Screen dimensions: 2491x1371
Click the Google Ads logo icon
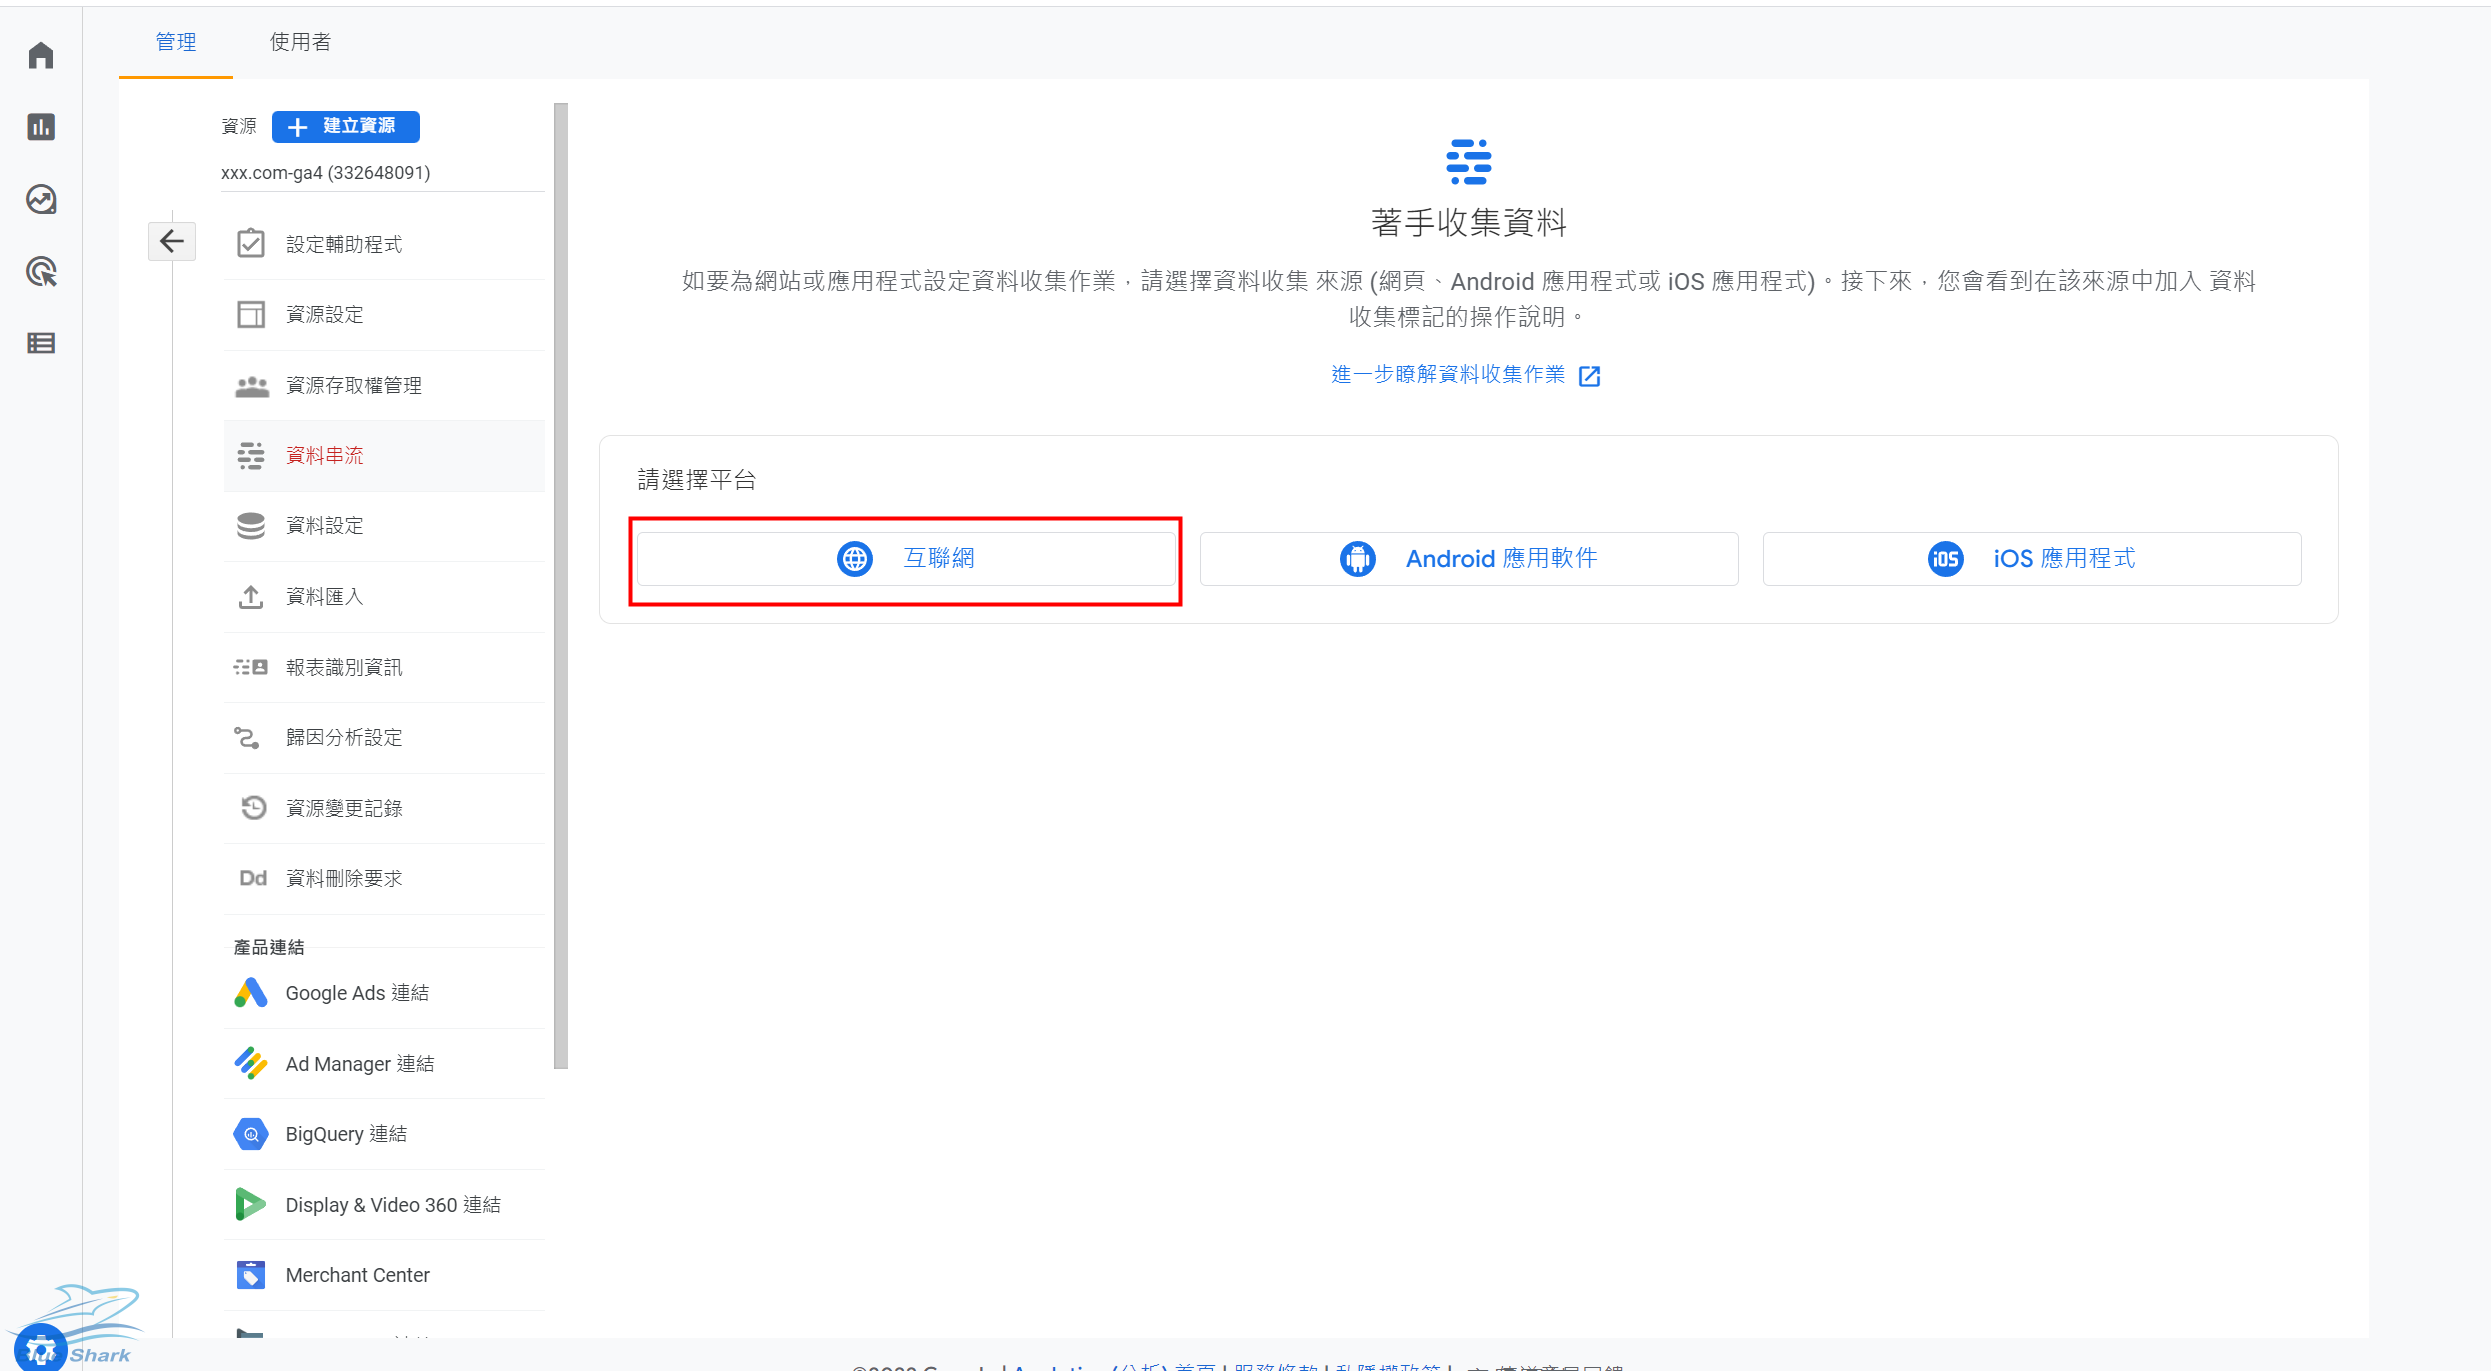[x=251, y=992]
